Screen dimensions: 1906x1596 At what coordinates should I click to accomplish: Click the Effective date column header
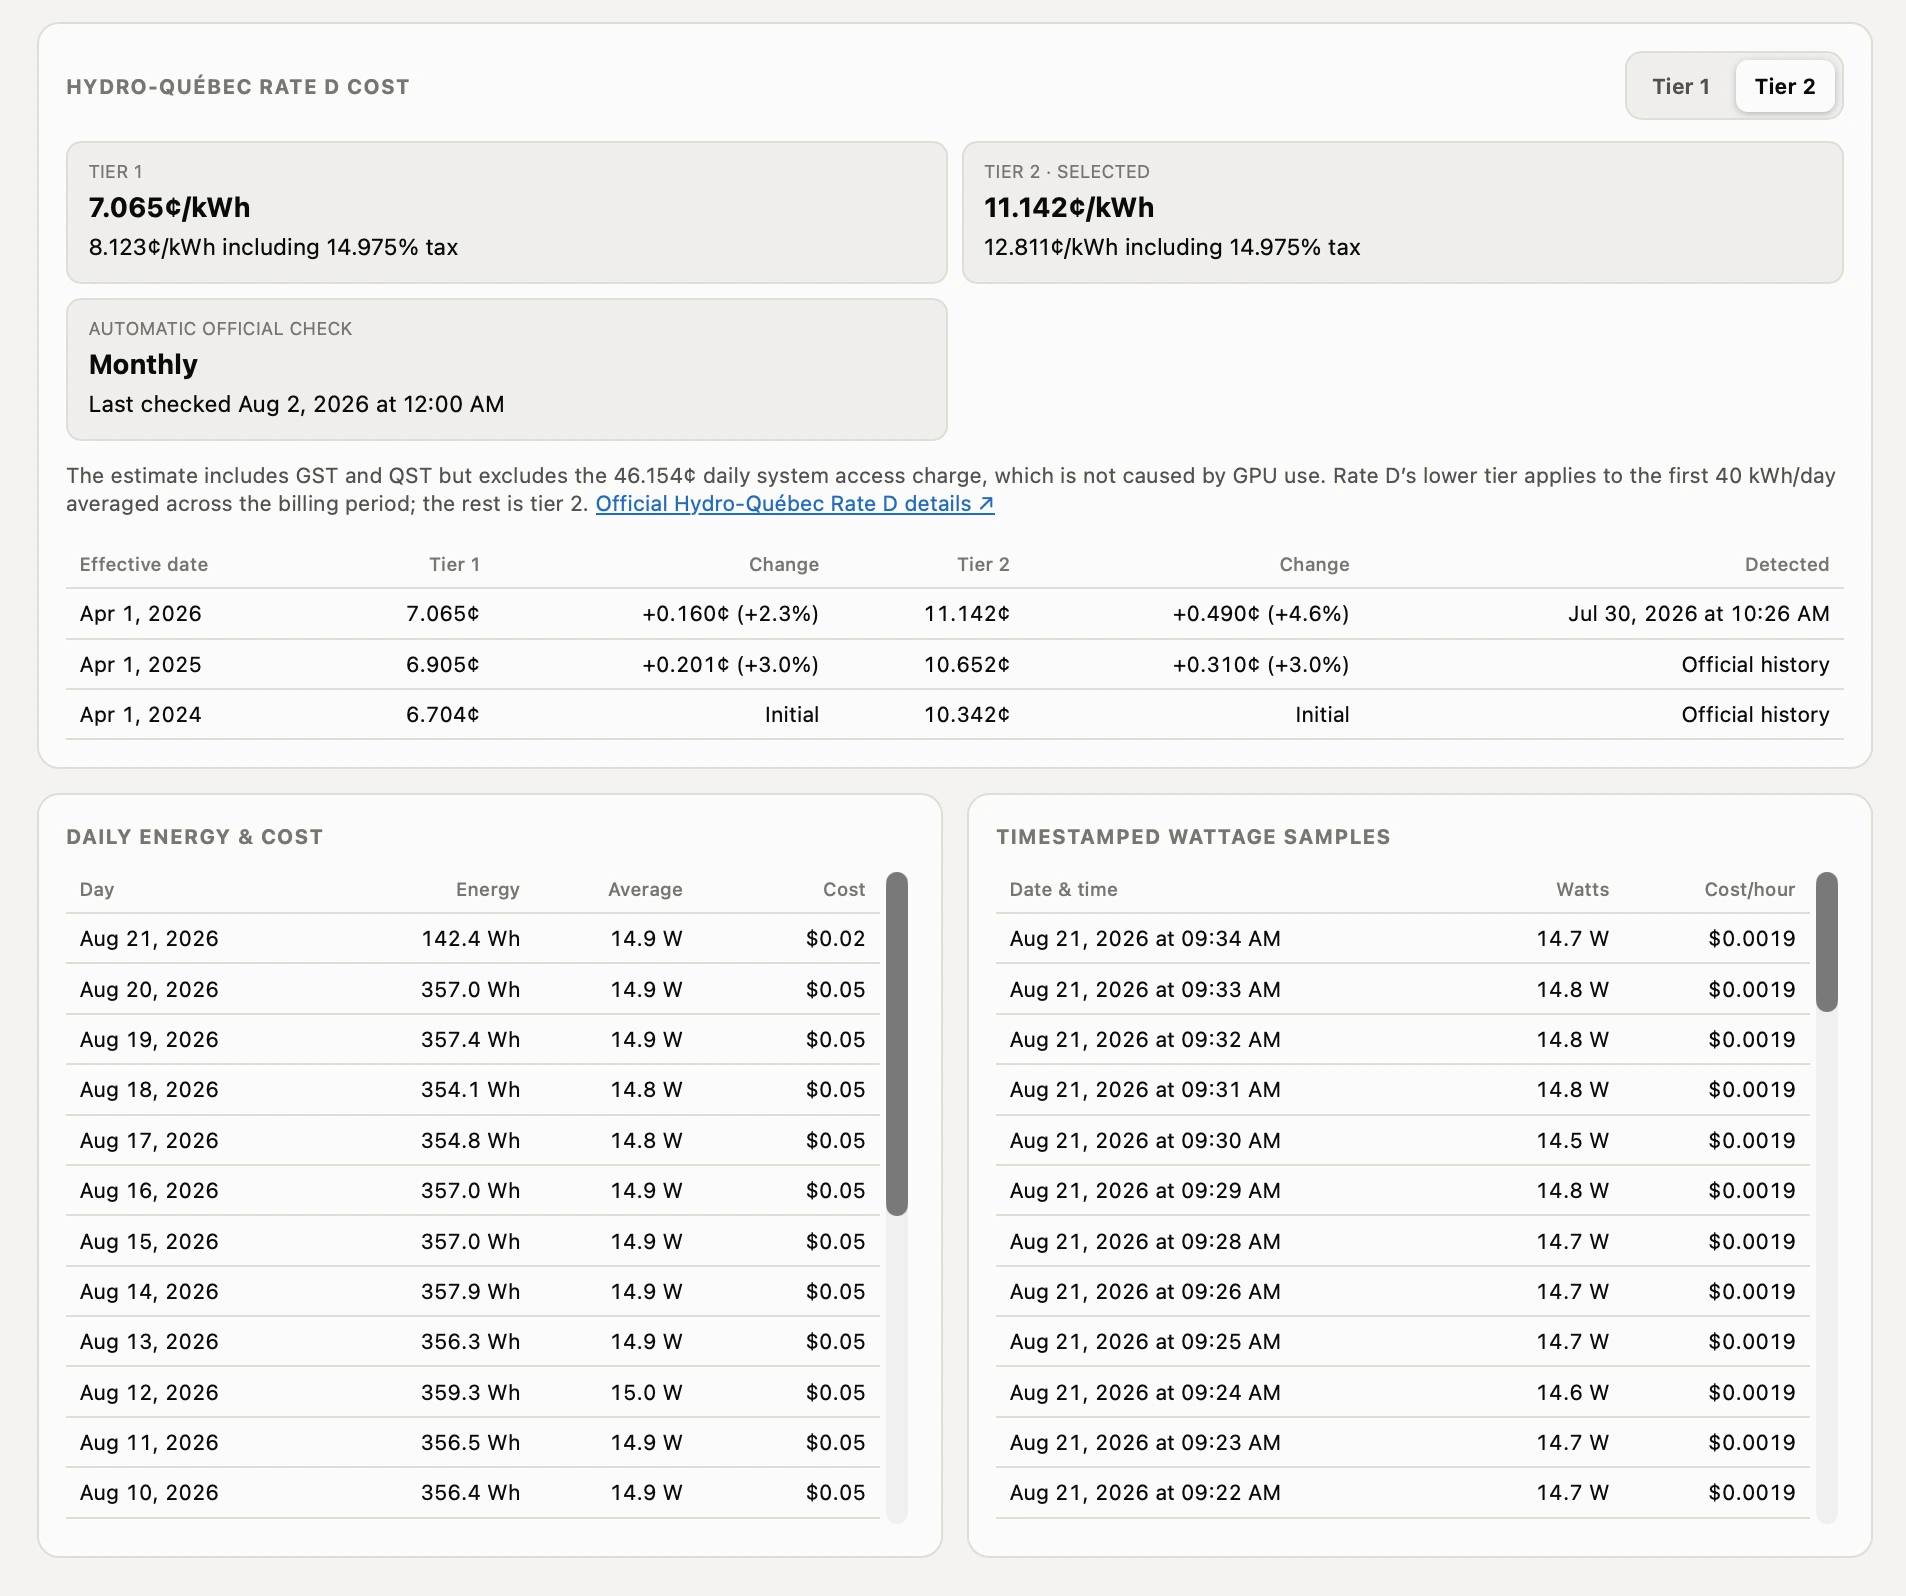point(144,565)
